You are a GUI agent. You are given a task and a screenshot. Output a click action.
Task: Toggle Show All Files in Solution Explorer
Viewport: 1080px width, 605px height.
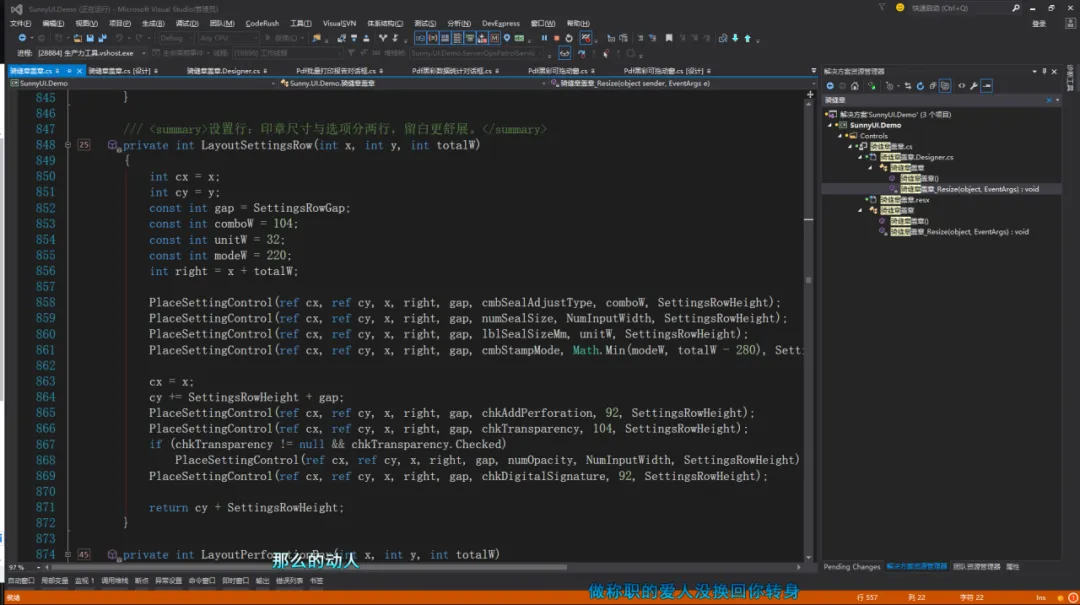945,86
